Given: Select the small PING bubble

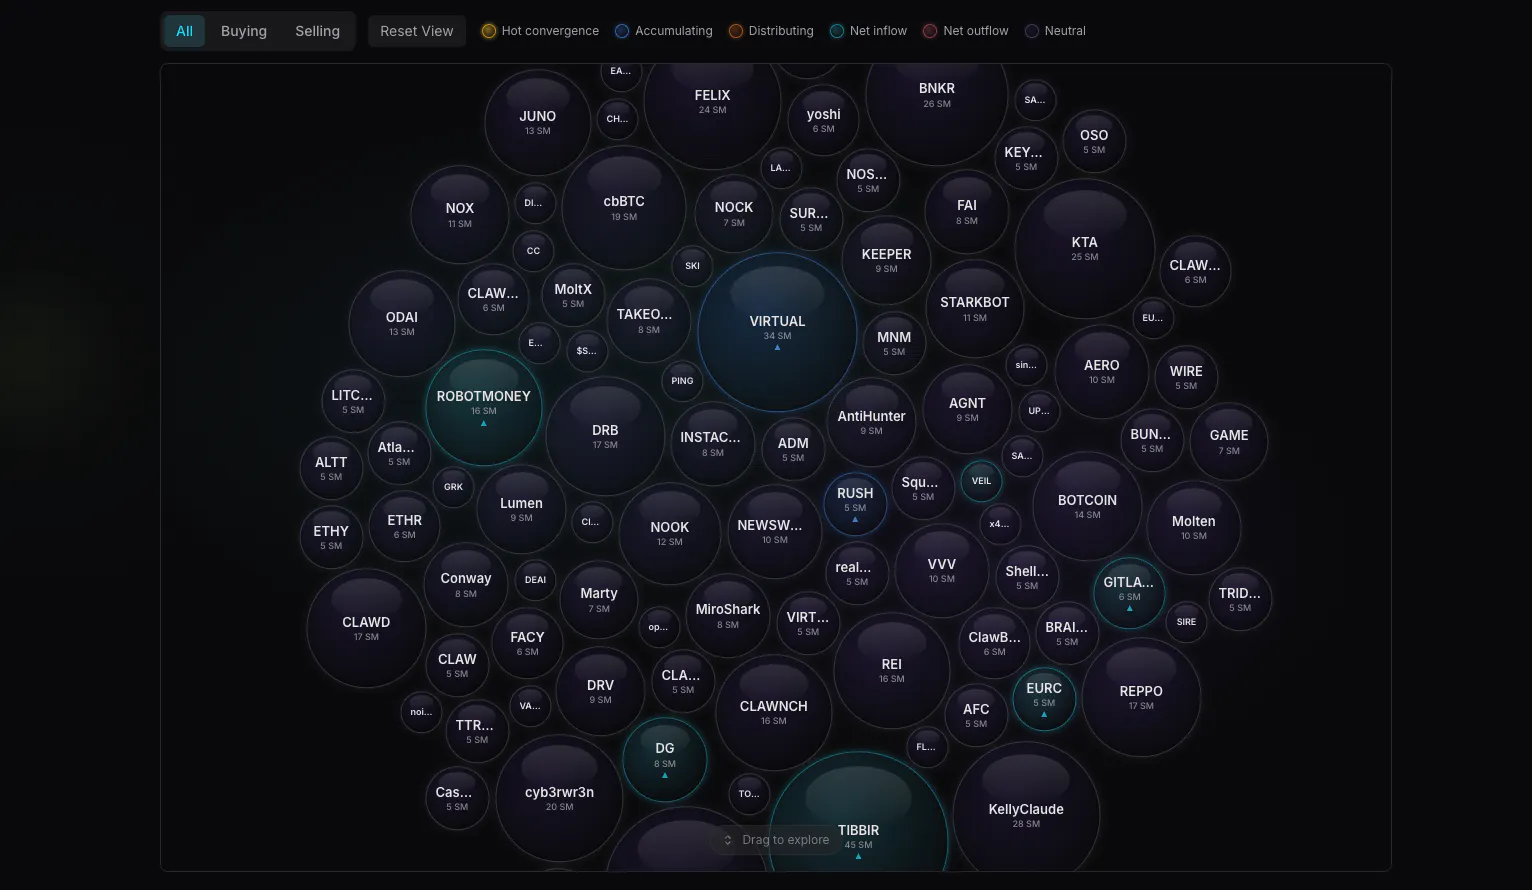Looking at the screenshot, I should click(x=682, y=381).
